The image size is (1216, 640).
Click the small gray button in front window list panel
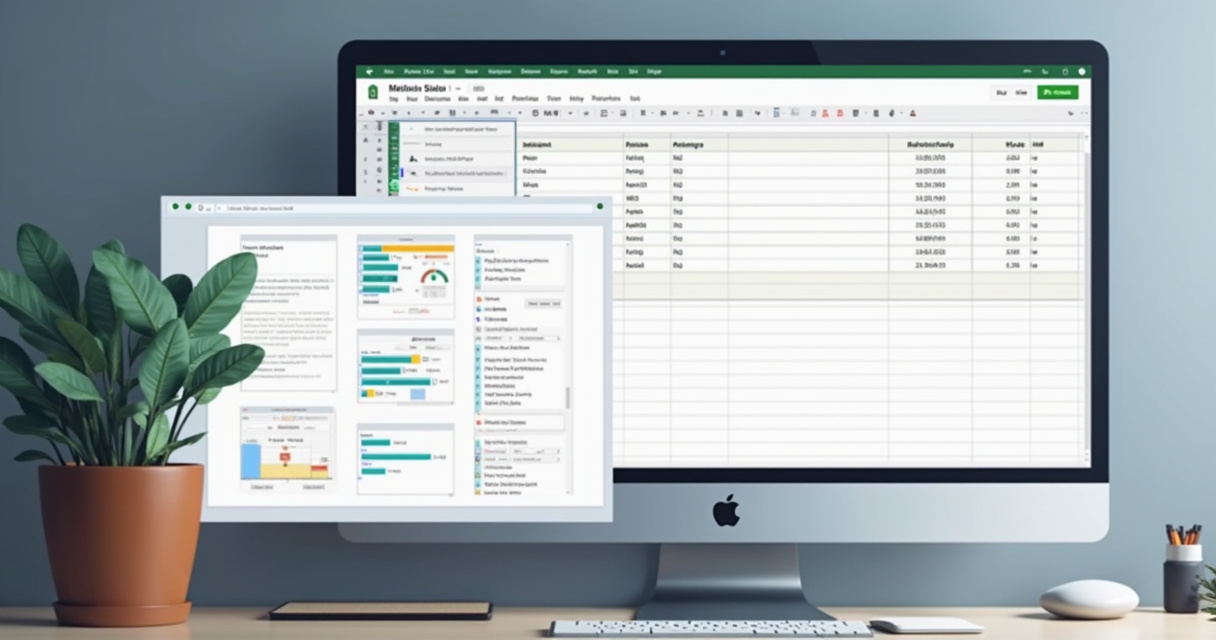pos(543,304)
